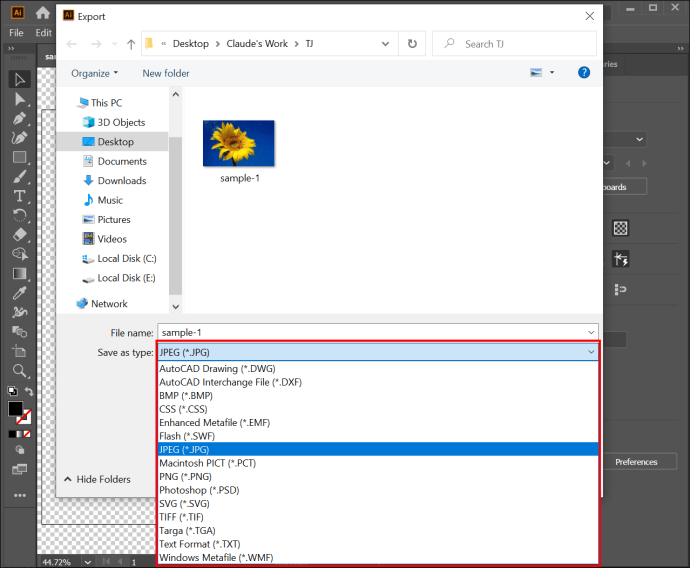Select the Eraser tool
The width and height of the screenshot is (690, 568).
tap(19, 234)
